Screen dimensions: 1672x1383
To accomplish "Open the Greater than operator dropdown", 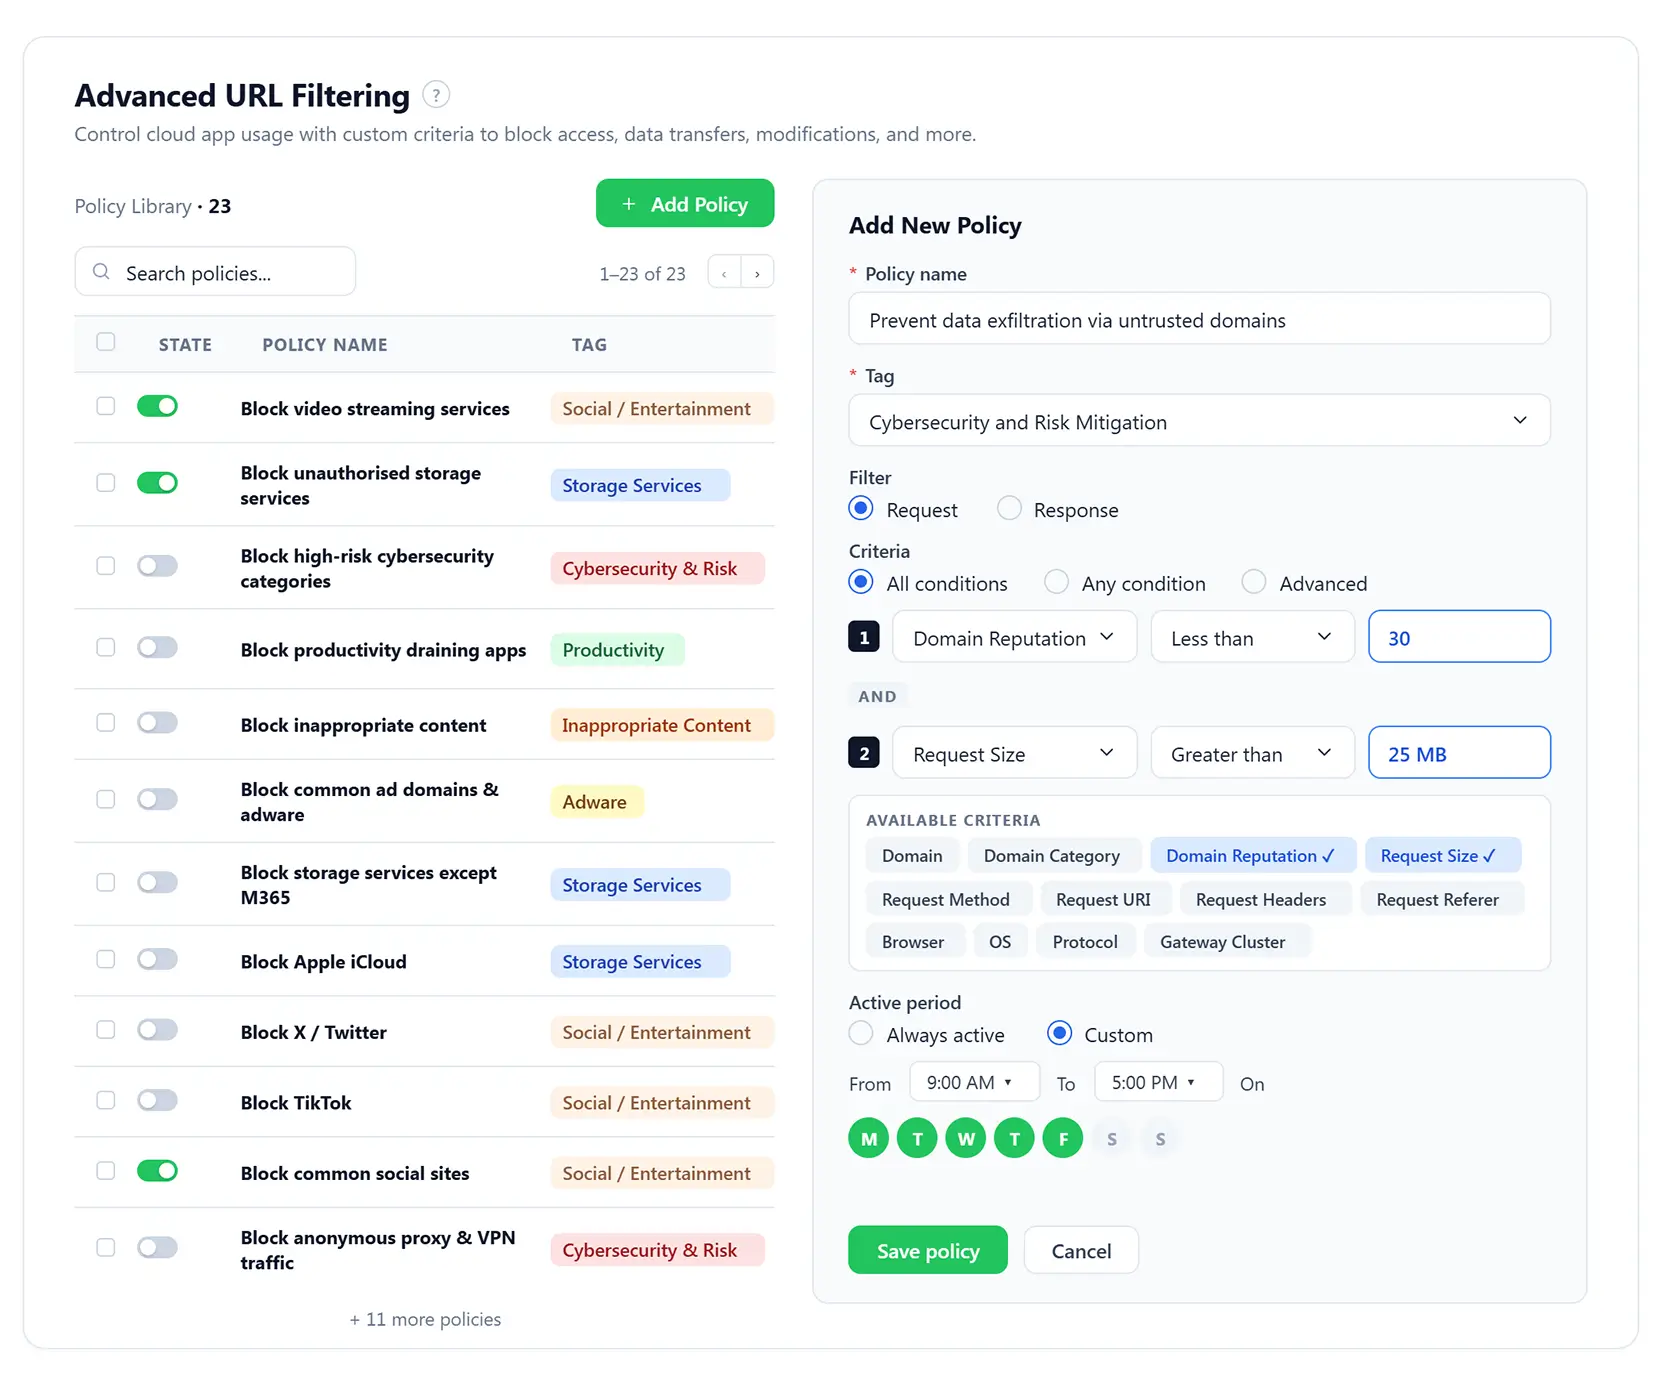I will (x=1252, y=753).
